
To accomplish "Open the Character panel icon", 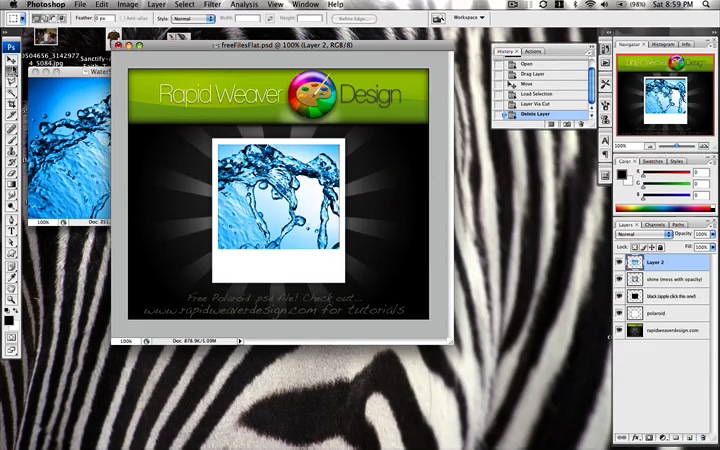I will [x=605, y=141].
